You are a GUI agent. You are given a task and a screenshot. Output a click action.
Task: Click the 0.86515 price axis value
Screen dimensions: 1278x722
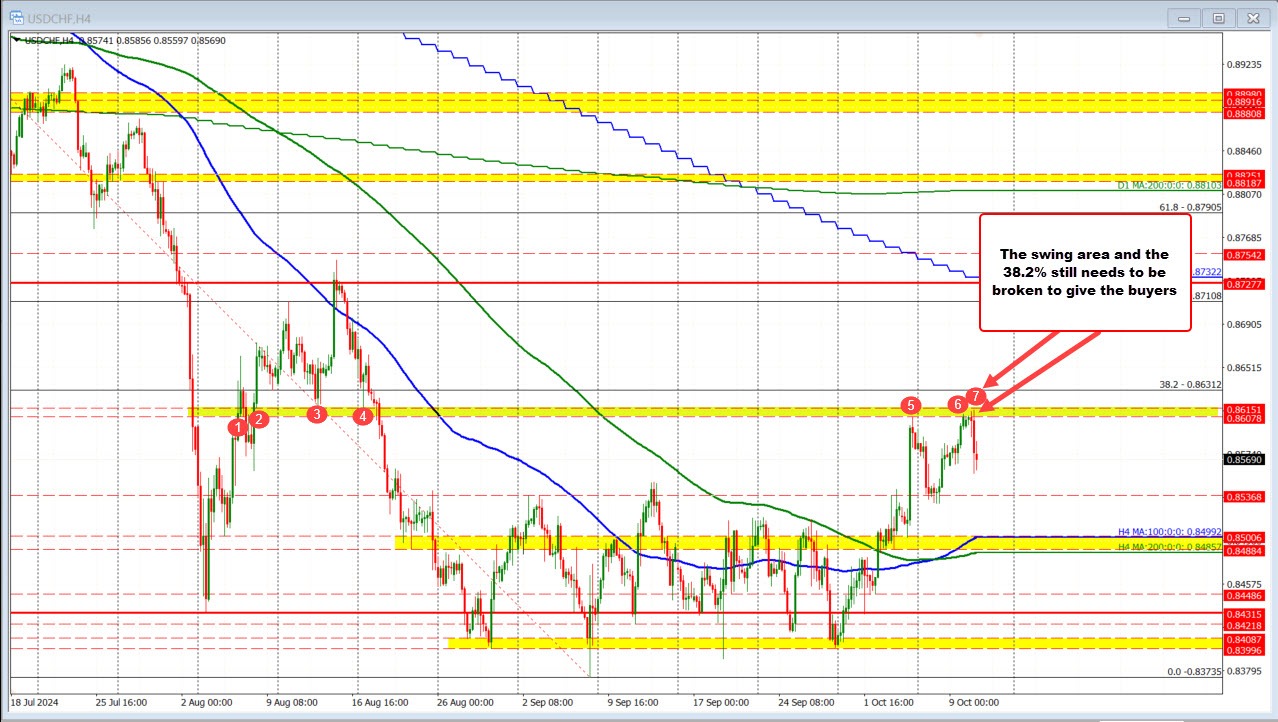coord(1246,368)
